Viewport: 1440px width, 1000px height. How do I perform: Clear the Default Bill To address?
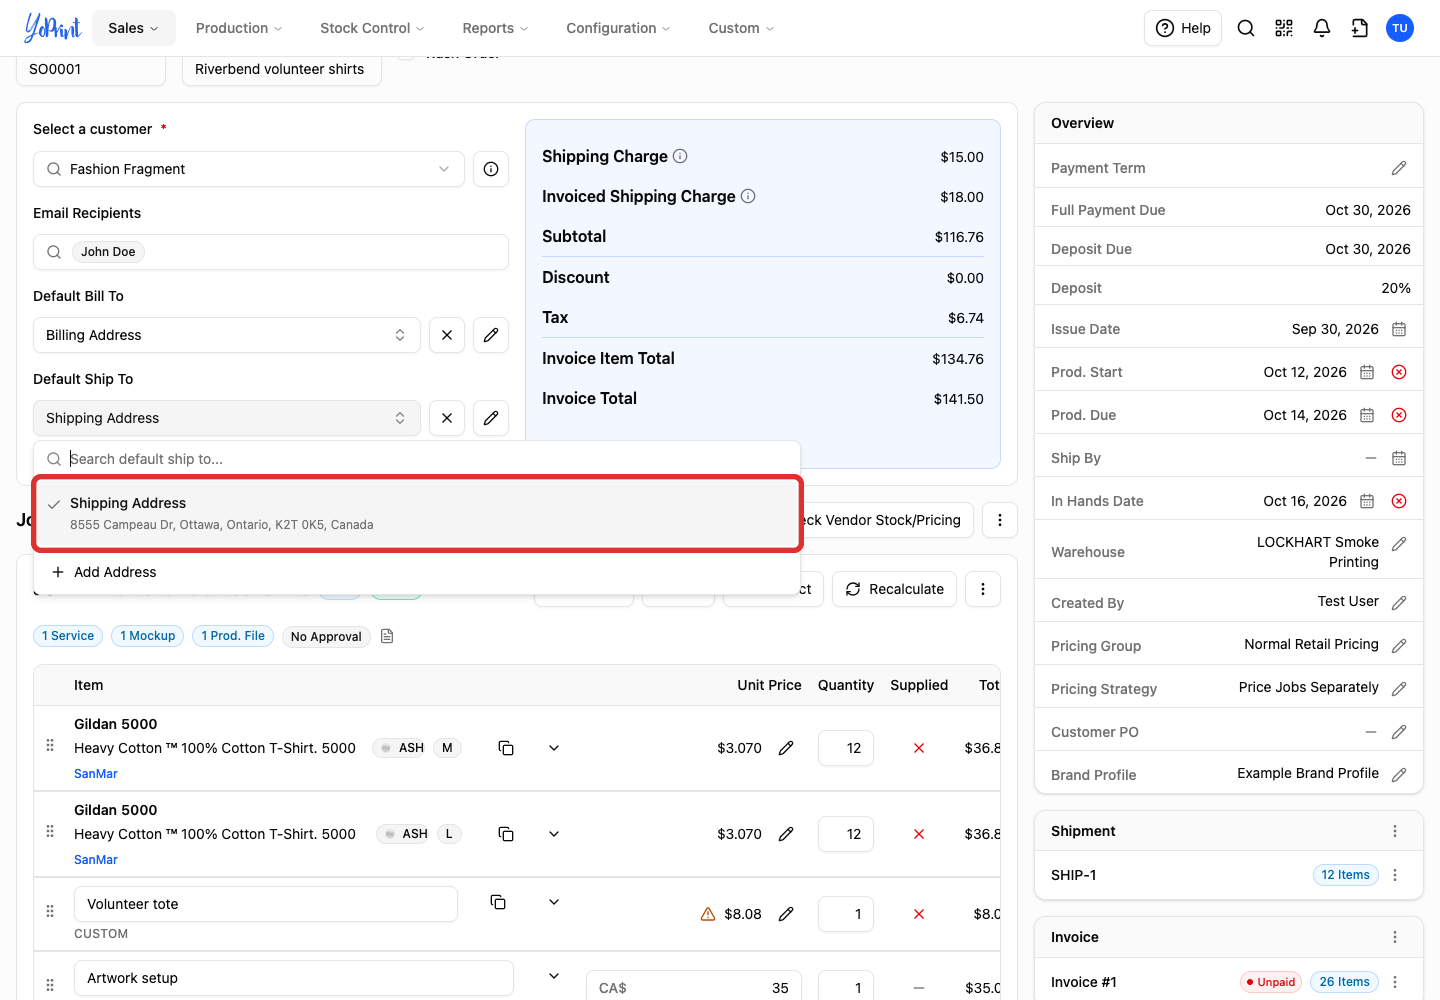coord(447,335)
